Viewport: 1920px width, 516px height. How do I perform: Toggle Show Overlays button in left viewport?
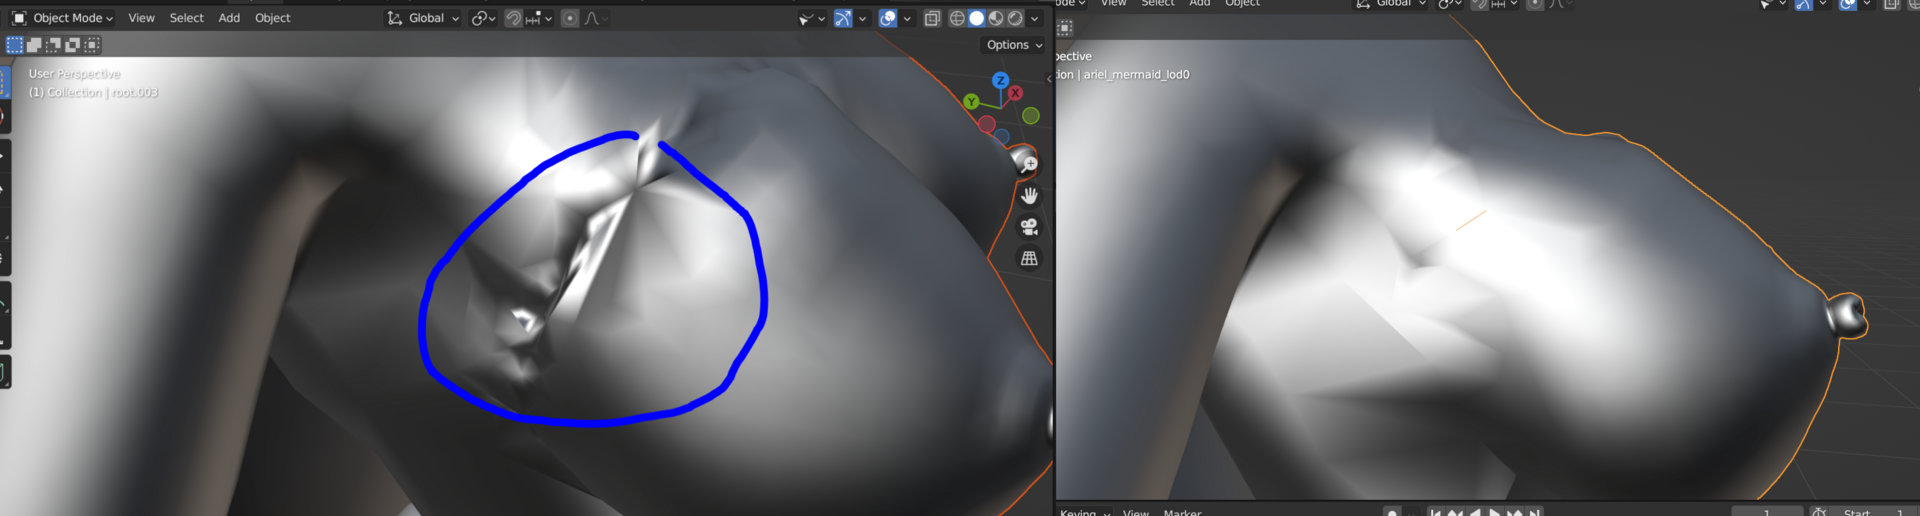(x=888, y=18)
